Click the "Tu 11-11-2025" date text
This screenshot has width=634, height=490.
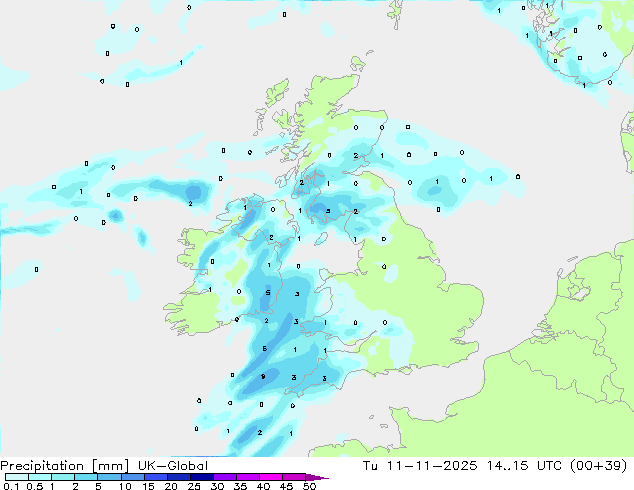[x=420, y=466]
